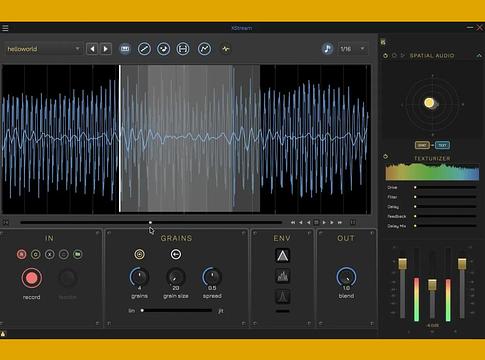The height and width of the screenshot is (360, 485).
Task: Click the dimmed knob next to record
Action: click(x=68, y=278)
